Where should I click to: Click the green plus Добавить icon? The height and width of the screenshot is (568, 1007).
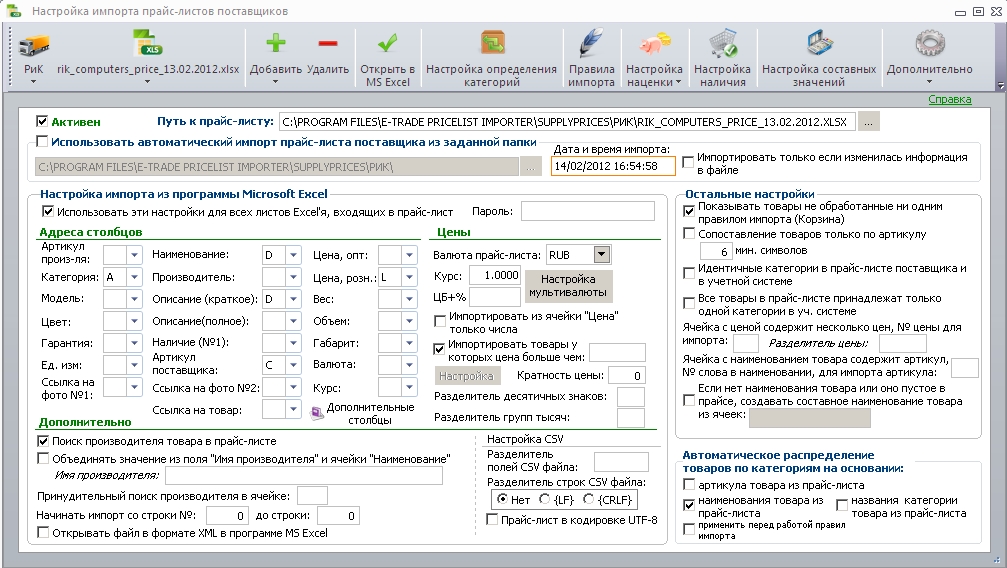tap(276, 43)
